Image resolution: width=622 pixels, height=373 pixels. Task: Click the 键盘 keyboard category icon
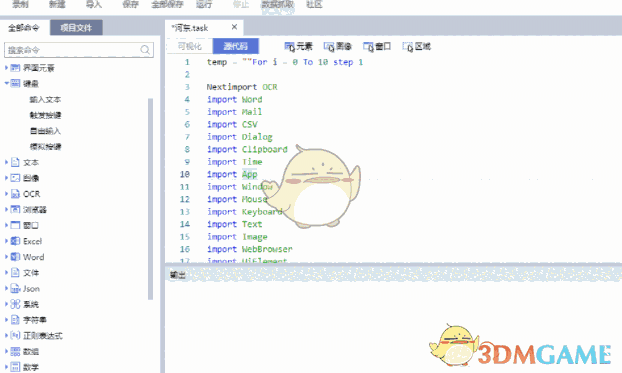tap(15, 83)
